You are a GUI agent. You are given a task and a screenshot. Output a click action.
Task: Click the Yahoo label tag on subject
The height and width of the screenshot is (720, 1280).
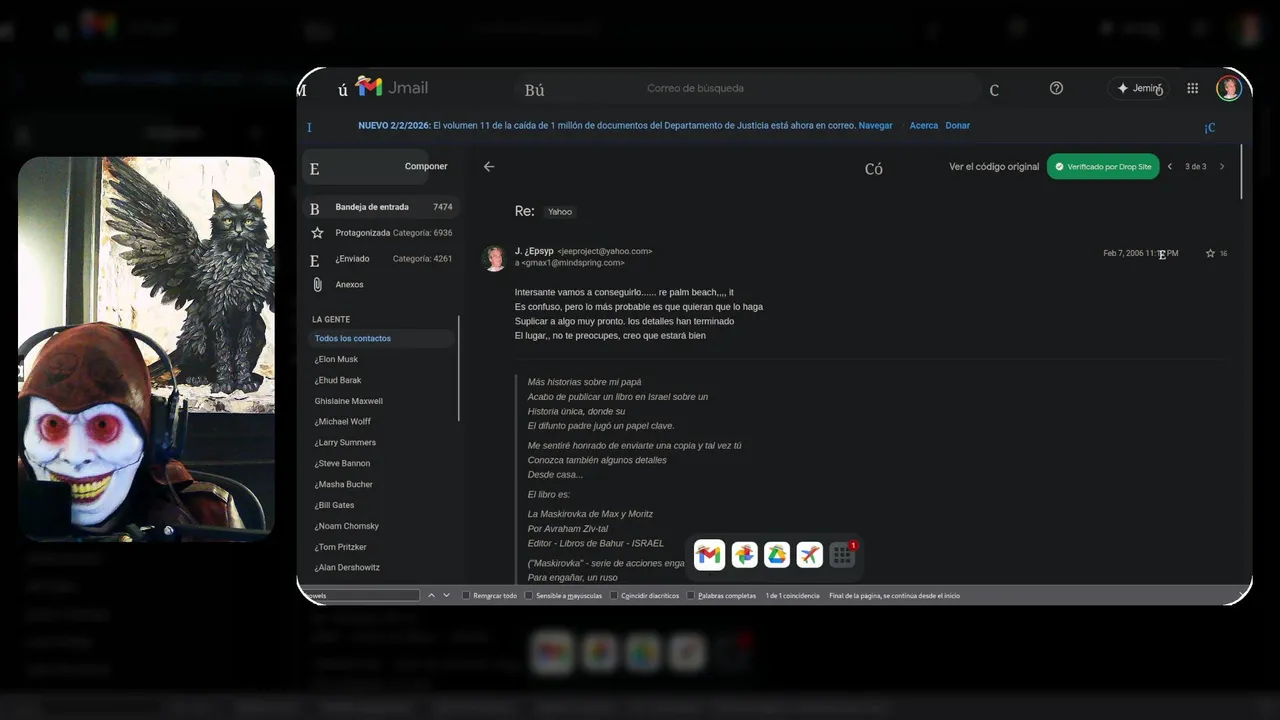click(x=560, y=212)
